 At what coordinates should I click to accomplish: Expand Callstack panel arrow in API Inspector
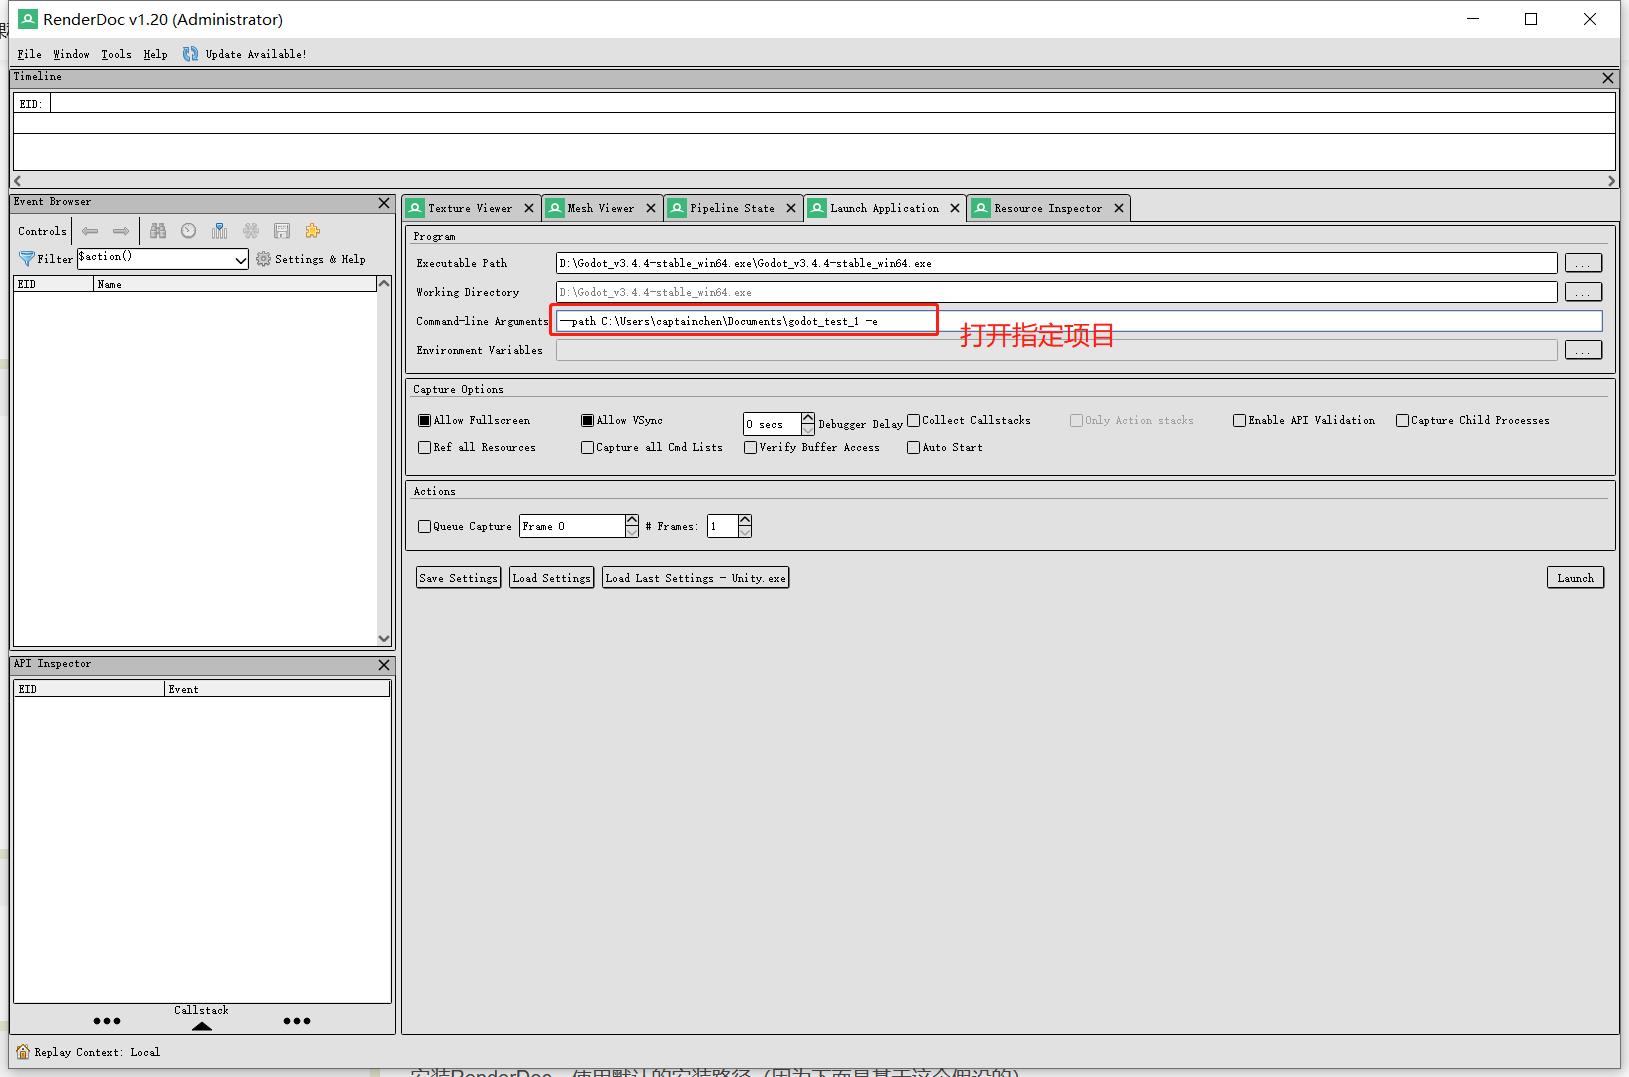tap(202, 1026)
